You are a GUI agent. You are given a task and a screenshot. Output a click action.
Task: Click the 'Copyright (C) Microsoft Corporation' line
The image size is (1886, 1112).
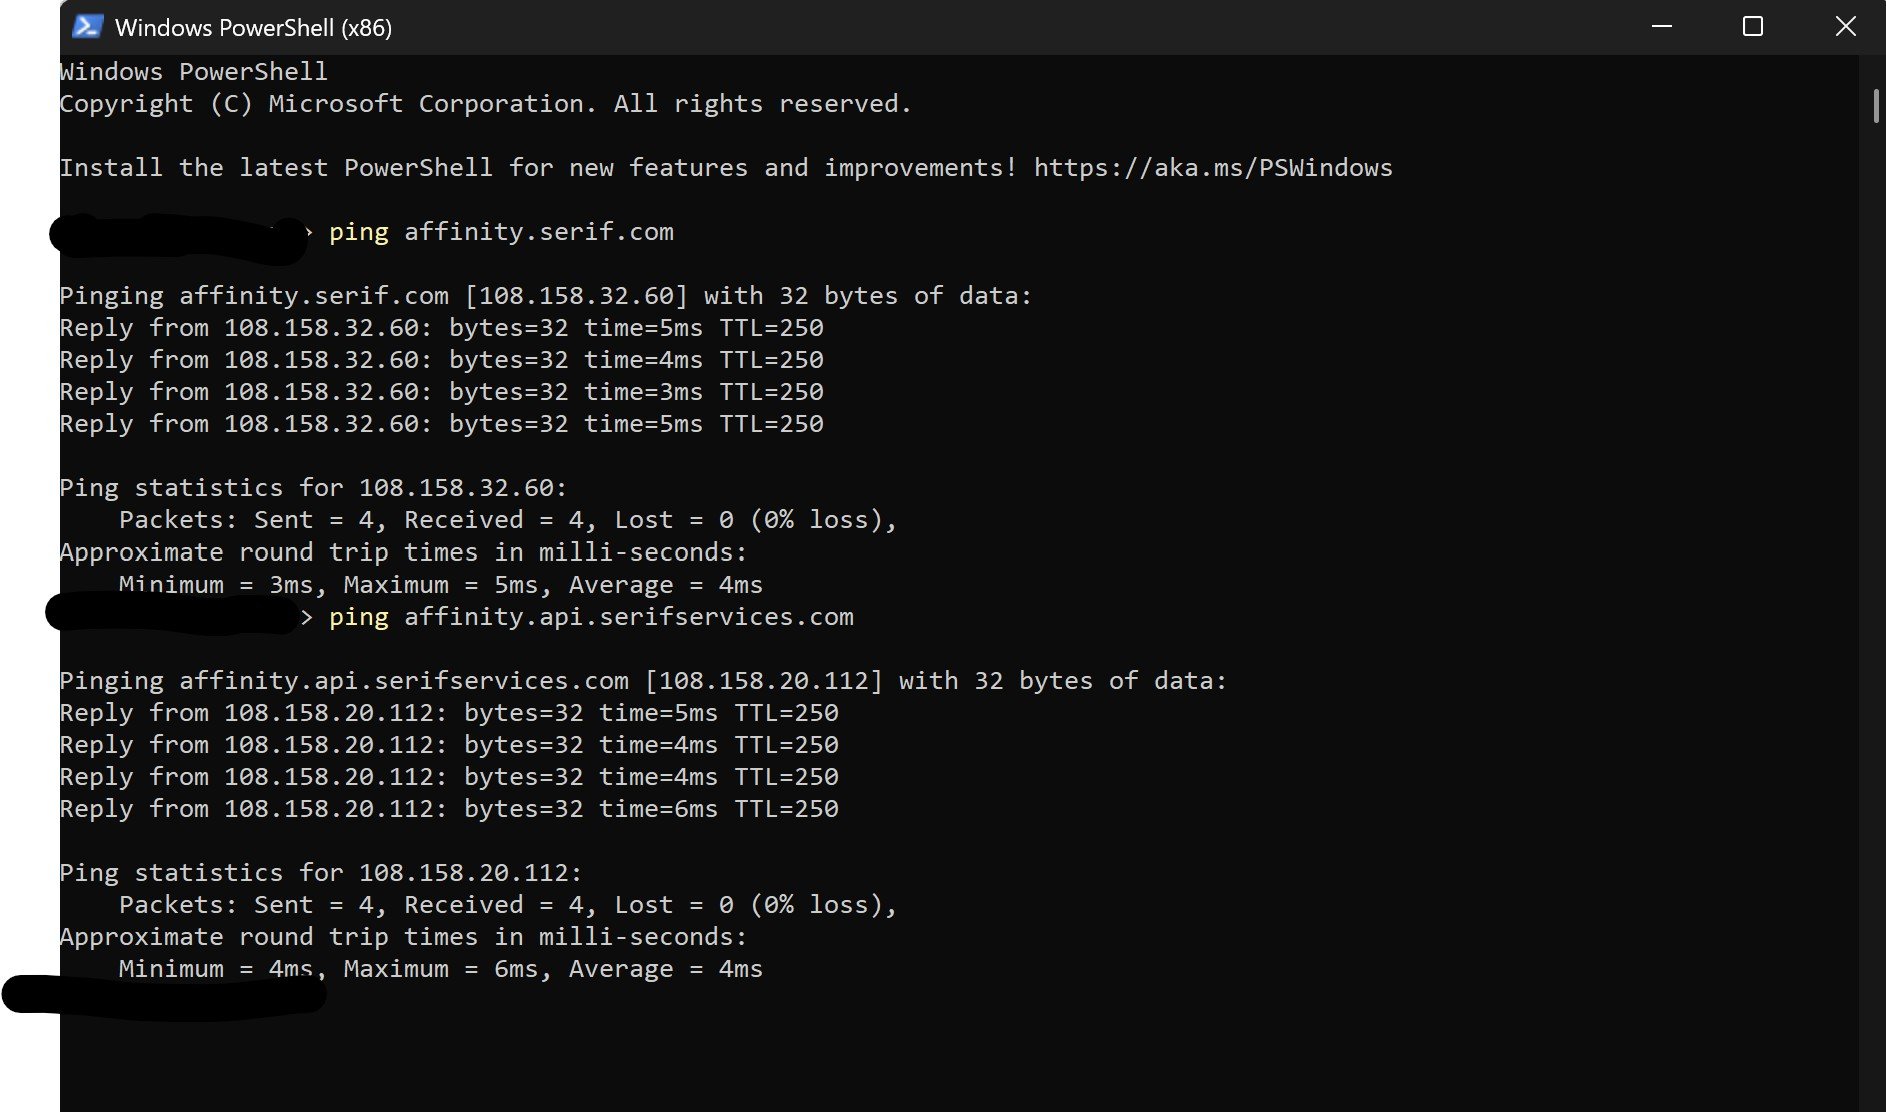coord(485,104)
